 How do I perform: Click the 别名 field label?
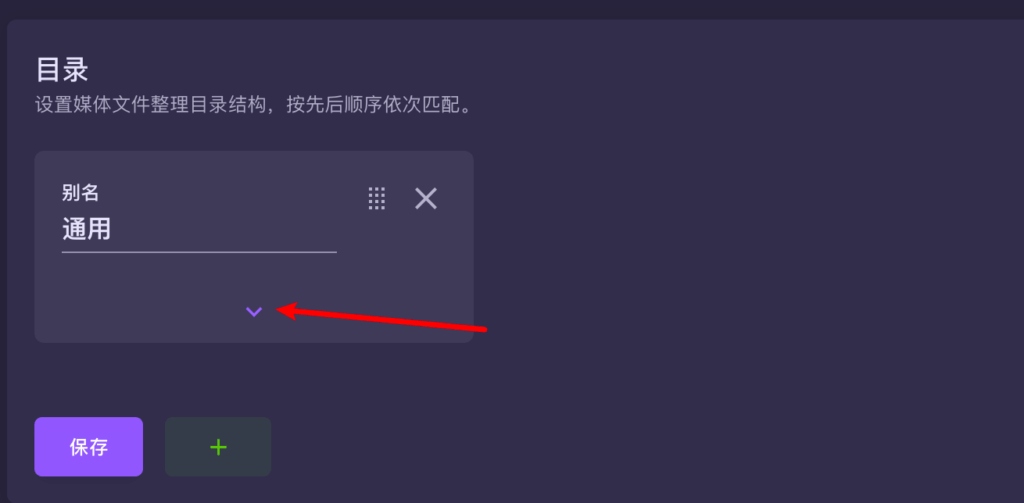[80, 192]
